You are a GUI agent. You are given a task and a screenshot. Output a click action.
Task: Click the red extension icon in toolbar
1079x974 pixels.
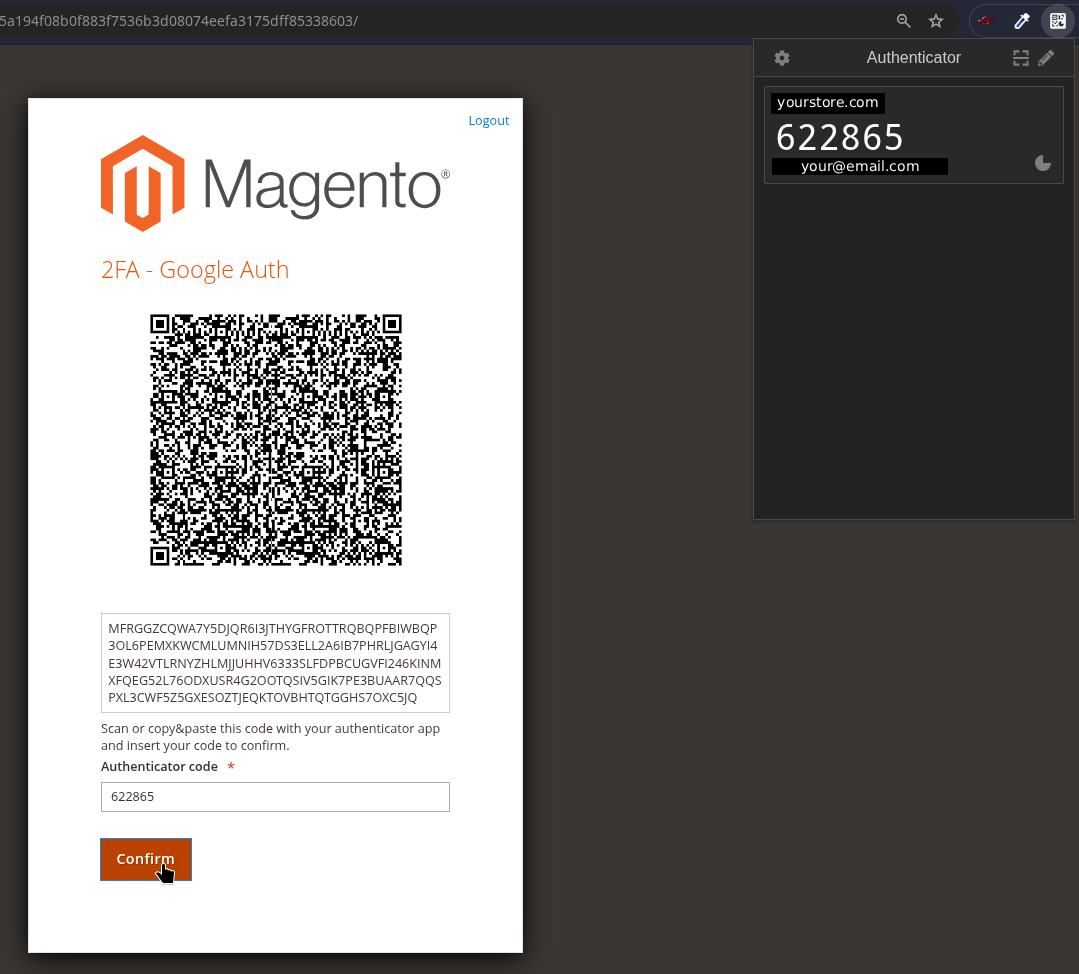[x=986, y=21]
